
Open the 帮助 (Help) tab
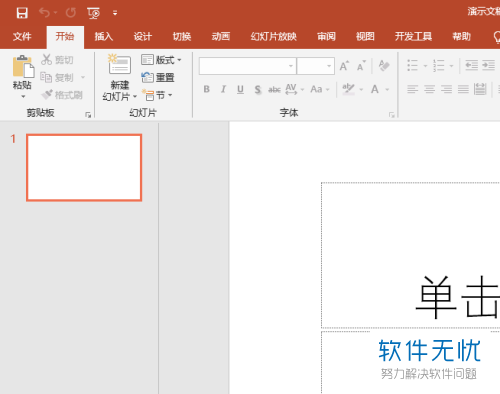462,36
